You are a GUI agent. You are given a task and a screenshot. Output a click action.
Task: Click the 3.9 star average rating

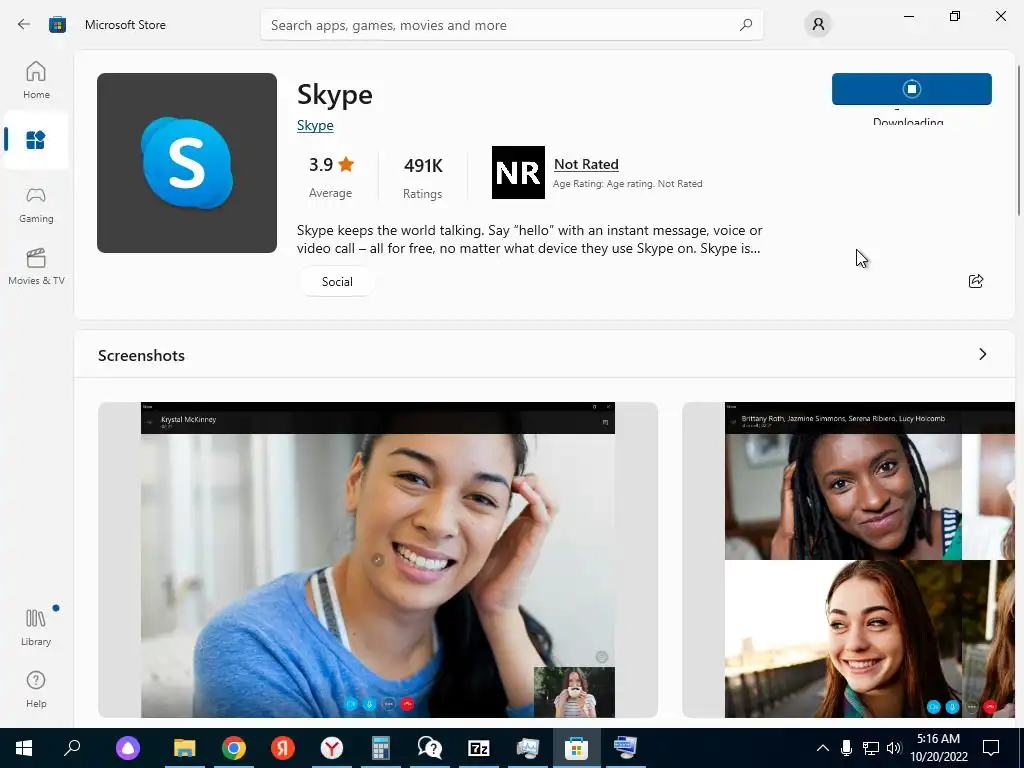point(330,176)
